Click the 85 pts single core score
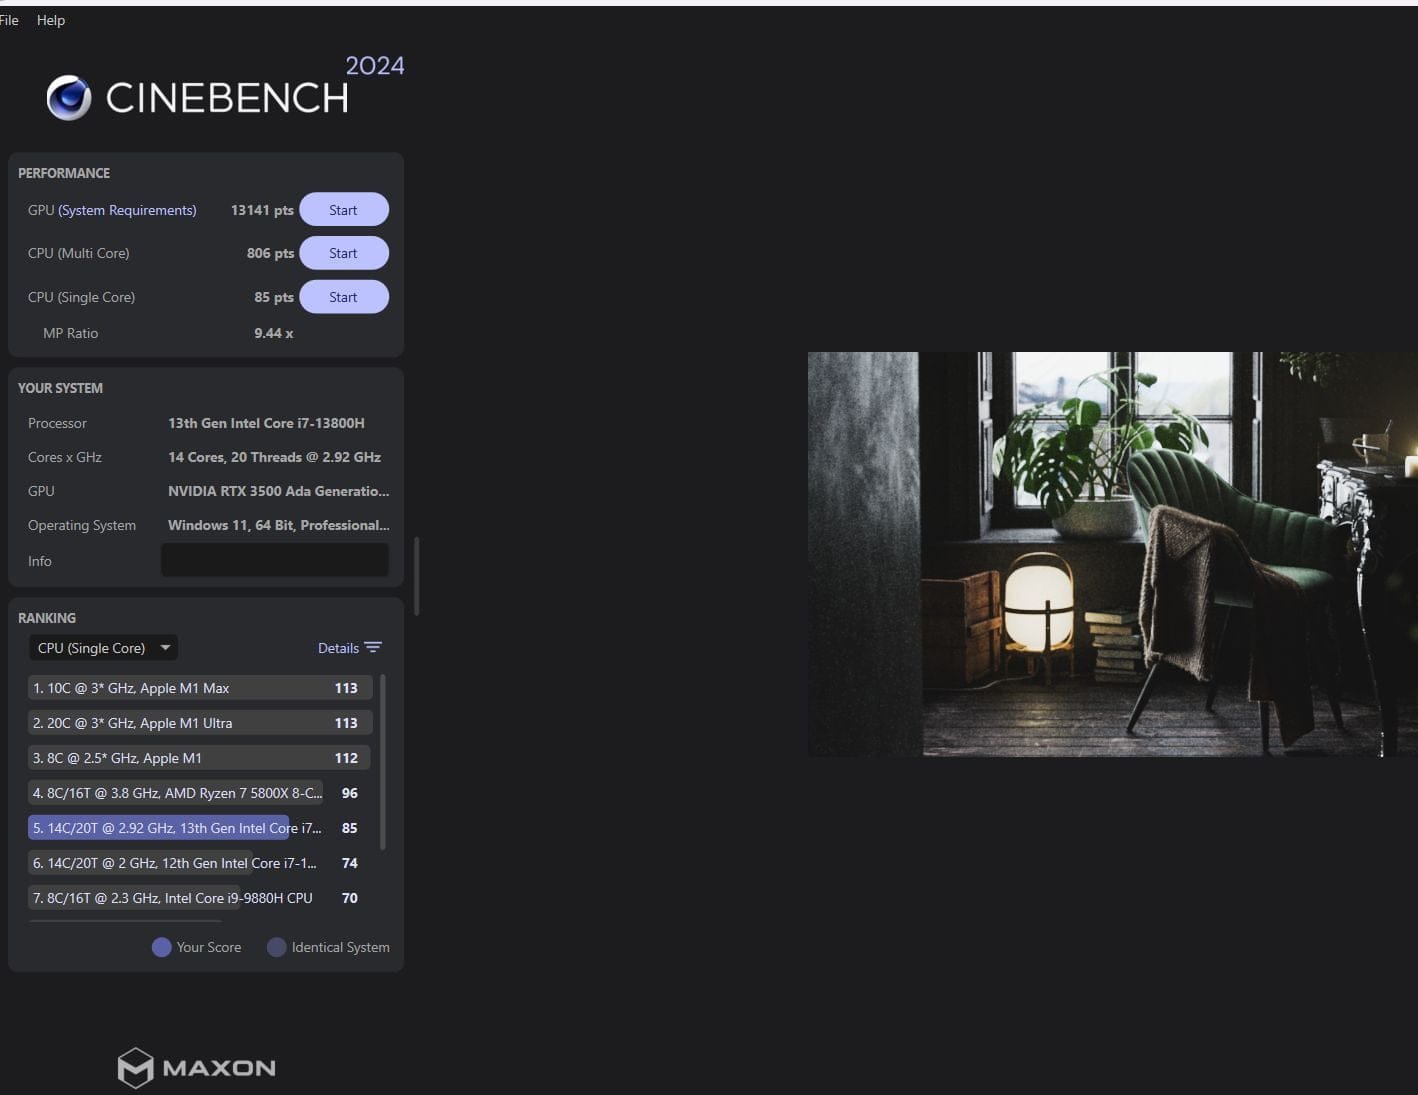The width and height of the screenshot is (1418, 1095). click(274, 297)
